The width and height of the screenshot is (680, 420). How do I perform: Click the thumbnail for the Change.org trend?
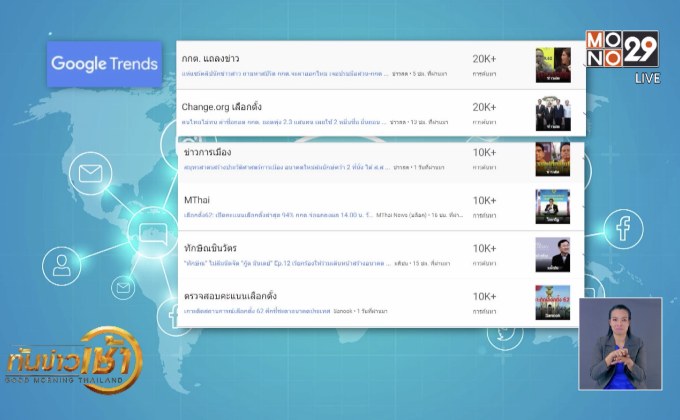tap(553, 112)
